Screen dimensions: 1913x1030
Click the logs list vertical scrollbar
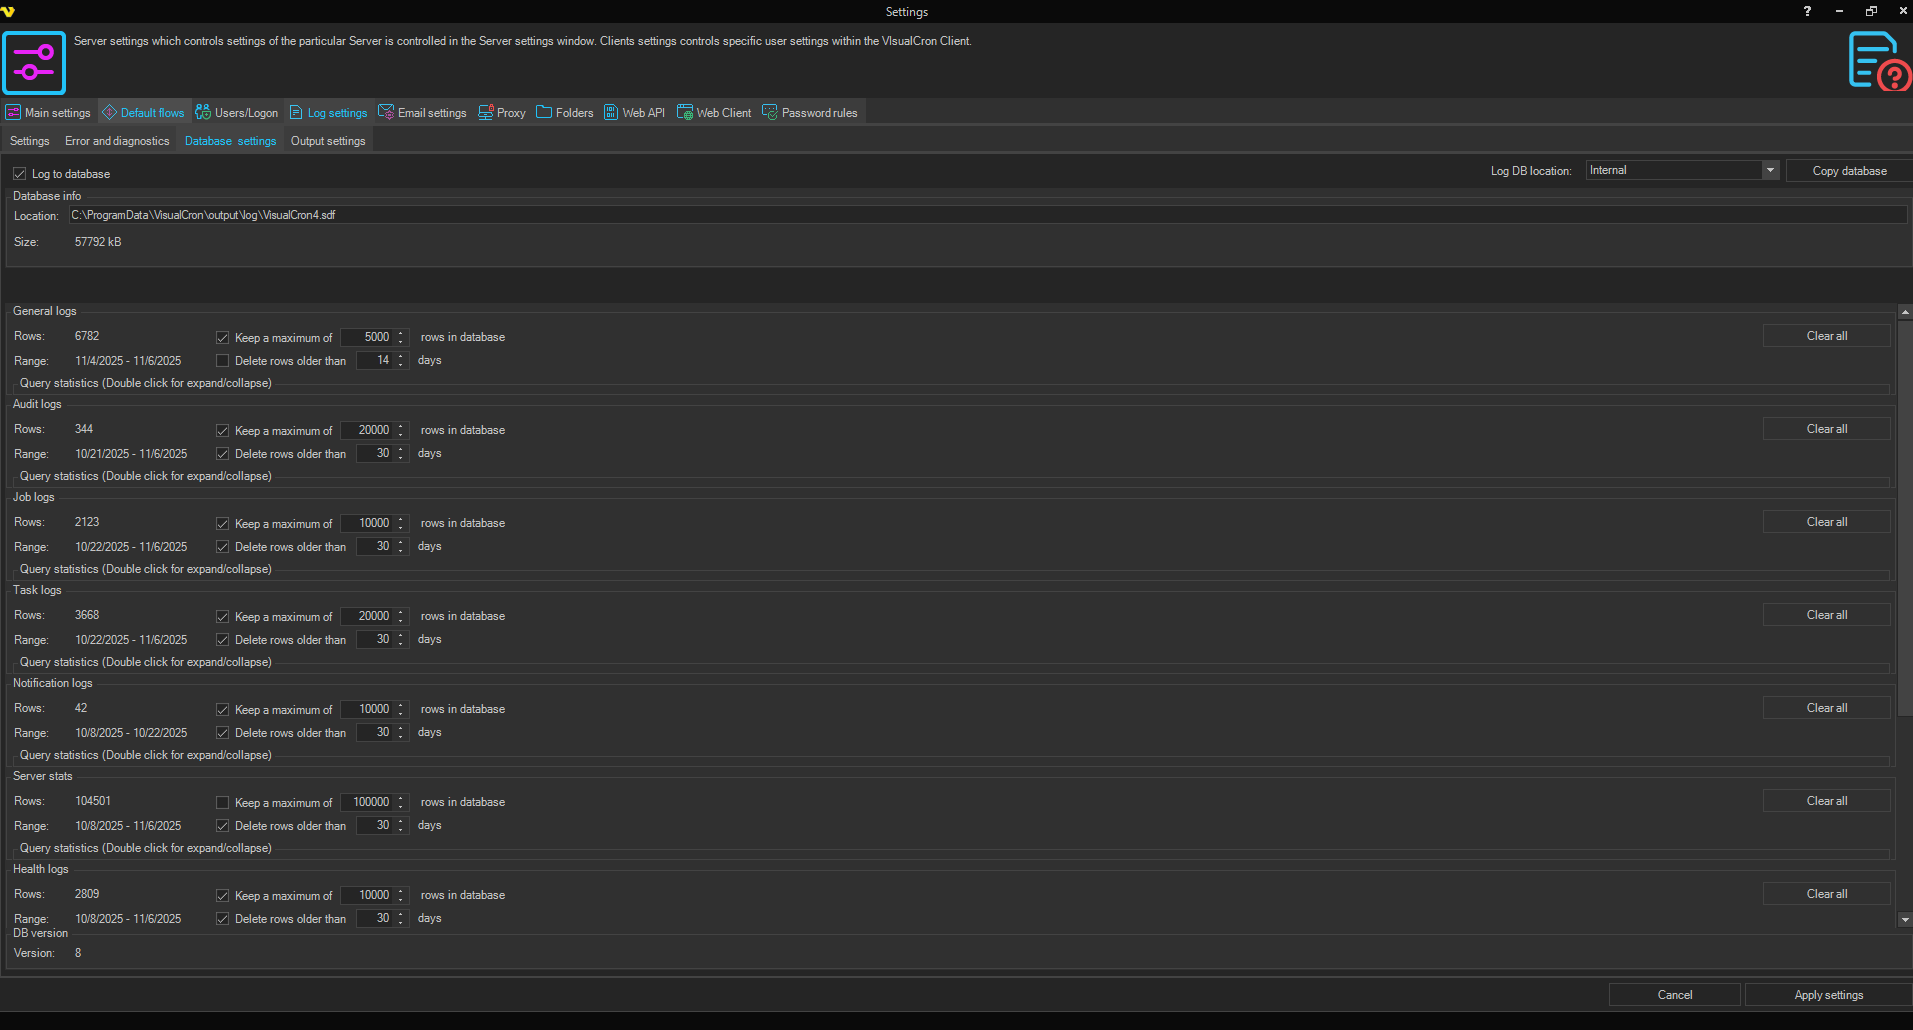(1905, 518)
